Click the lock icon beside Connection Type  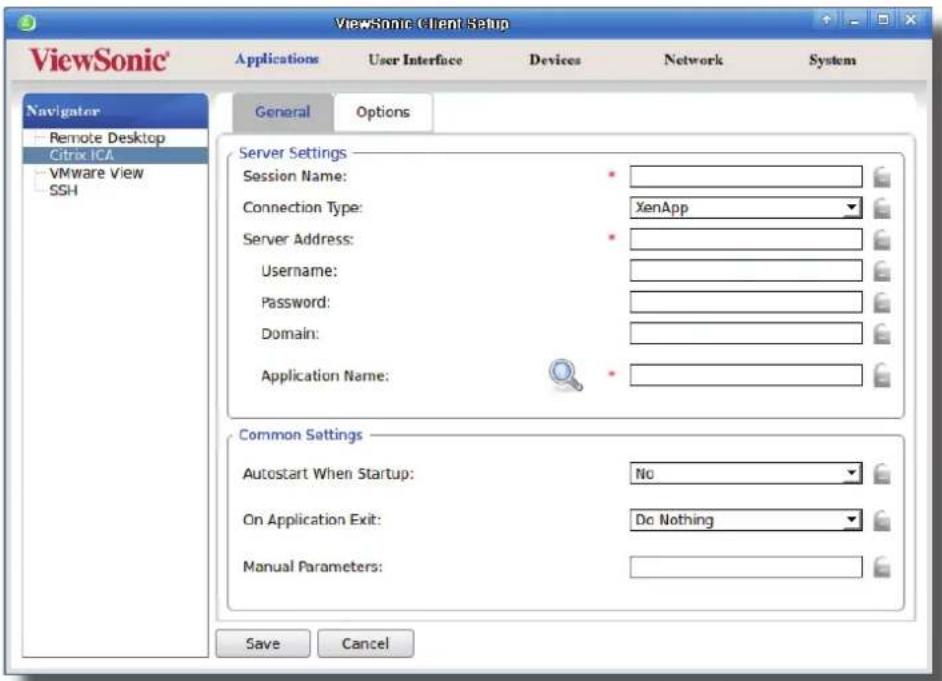point(881,208)
